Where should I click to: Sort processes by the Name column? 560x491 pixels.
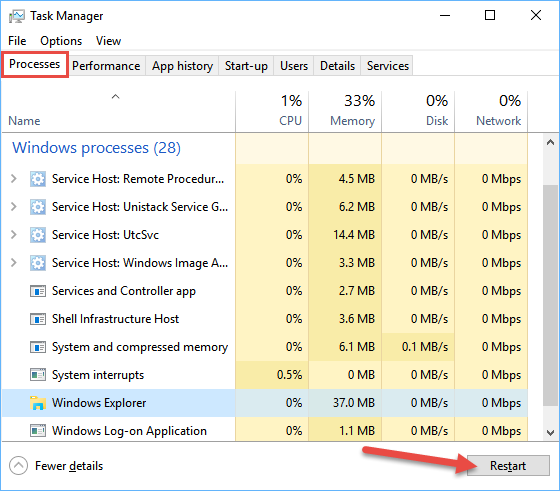coord(118,112)
